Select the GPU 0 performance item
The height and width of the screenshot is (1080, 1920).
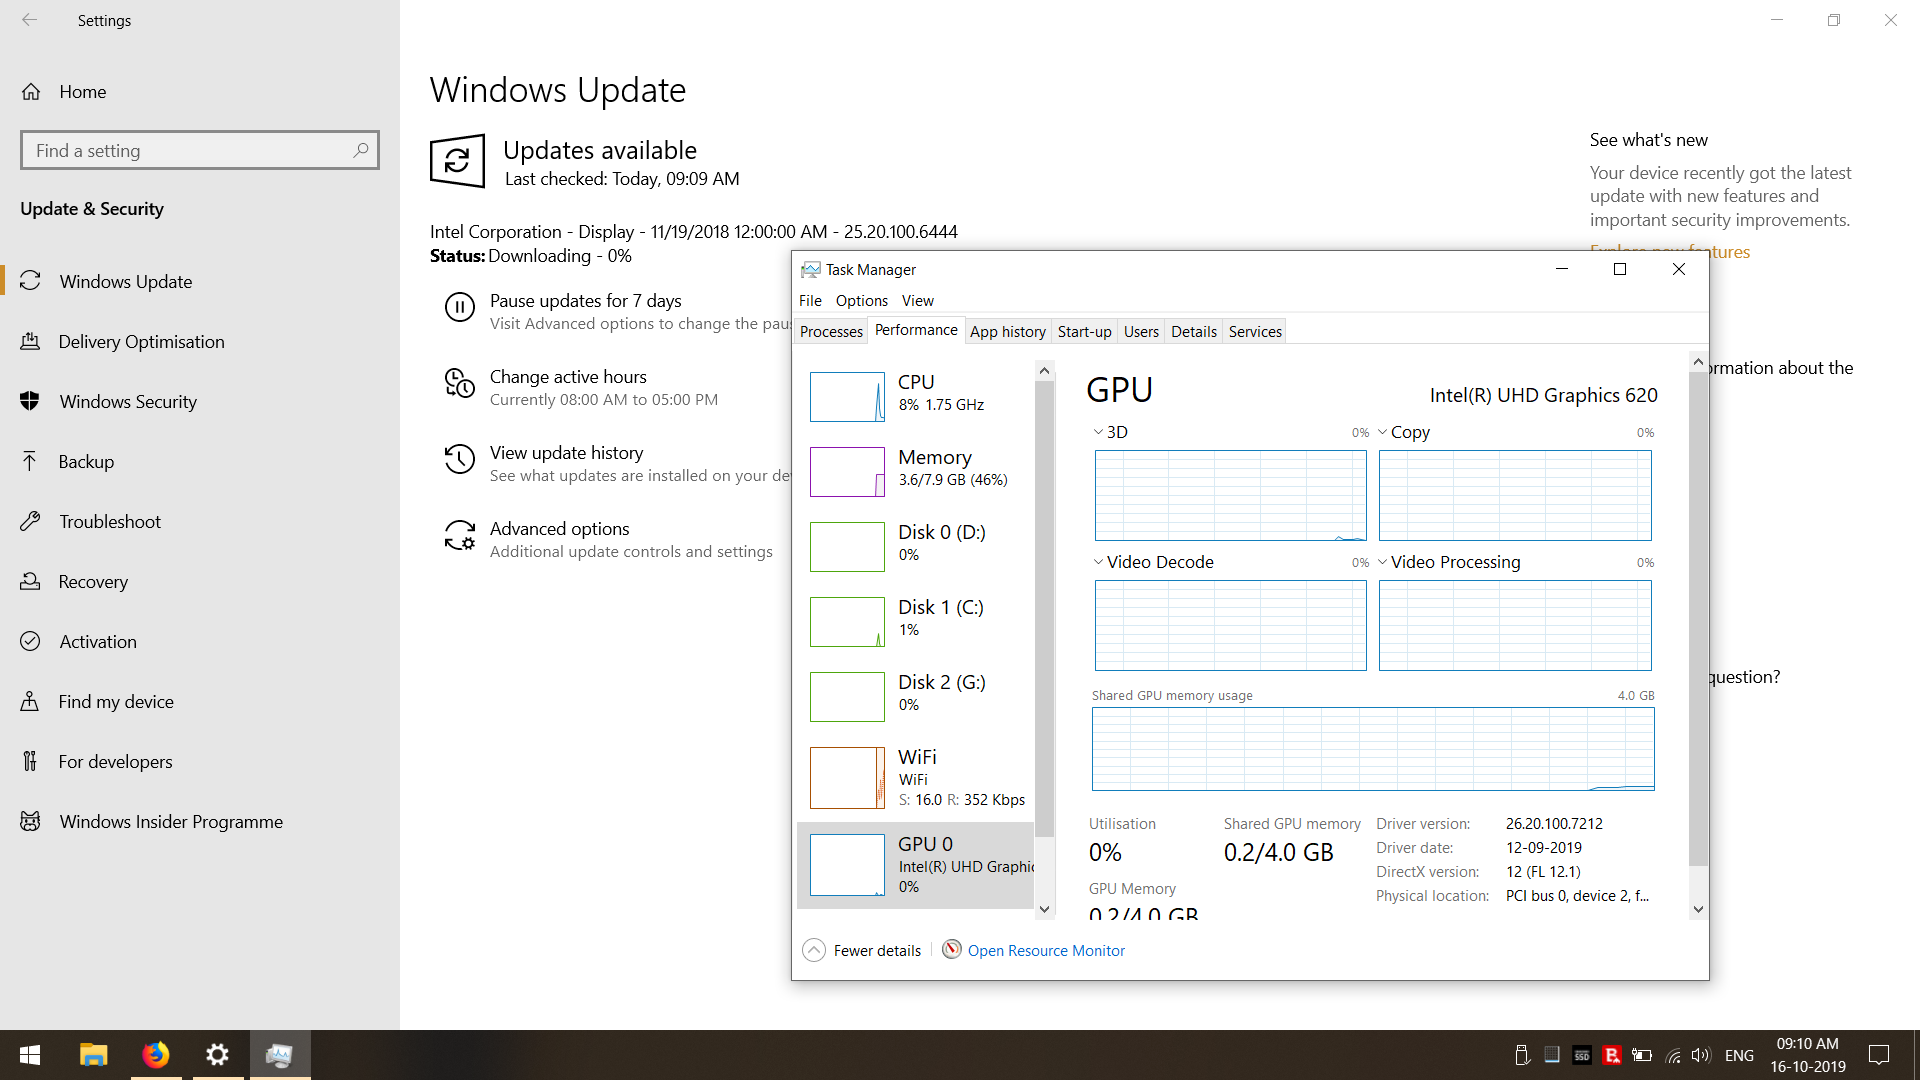tap(915, 865)
